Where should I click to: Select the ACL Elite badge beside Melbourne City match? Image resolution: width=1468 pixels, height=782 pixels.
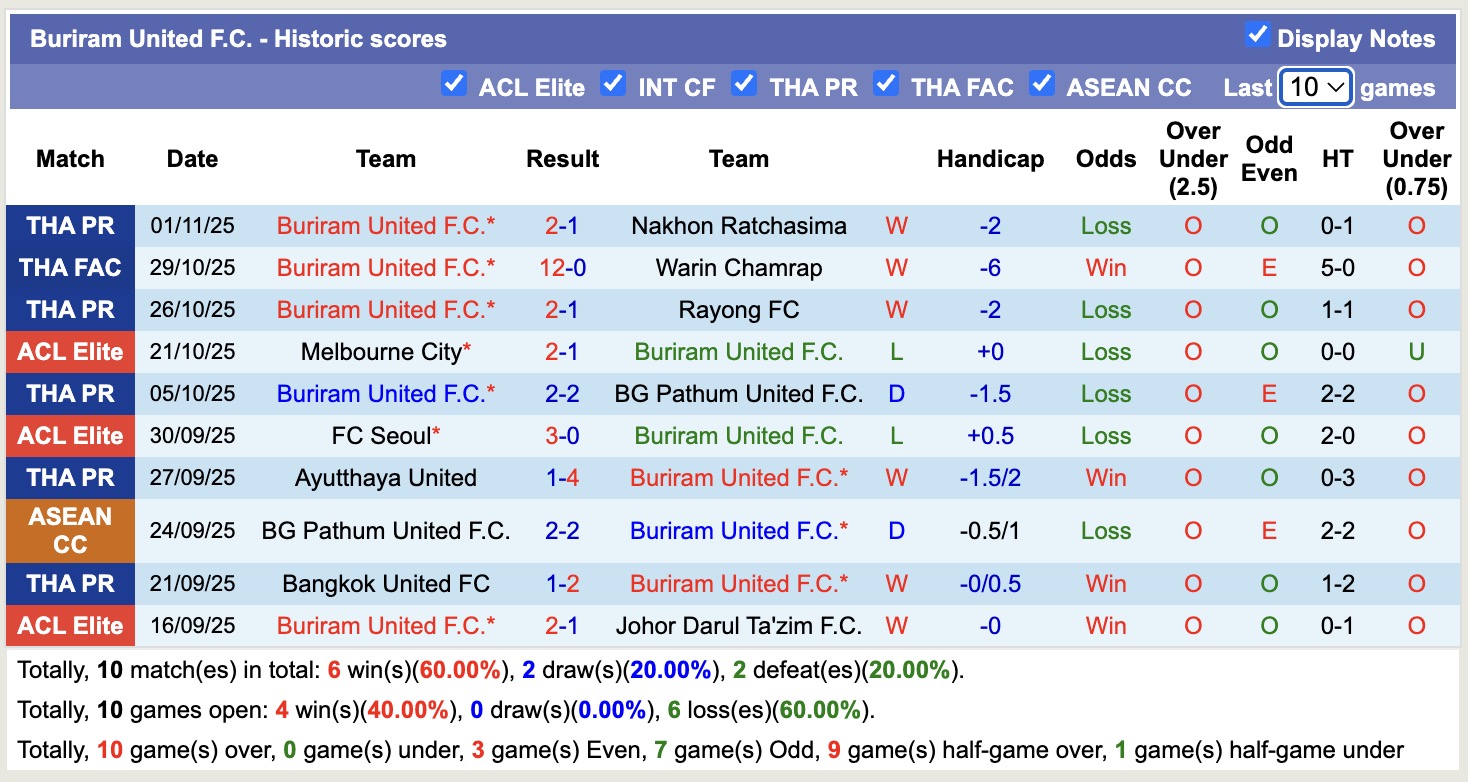70,352
